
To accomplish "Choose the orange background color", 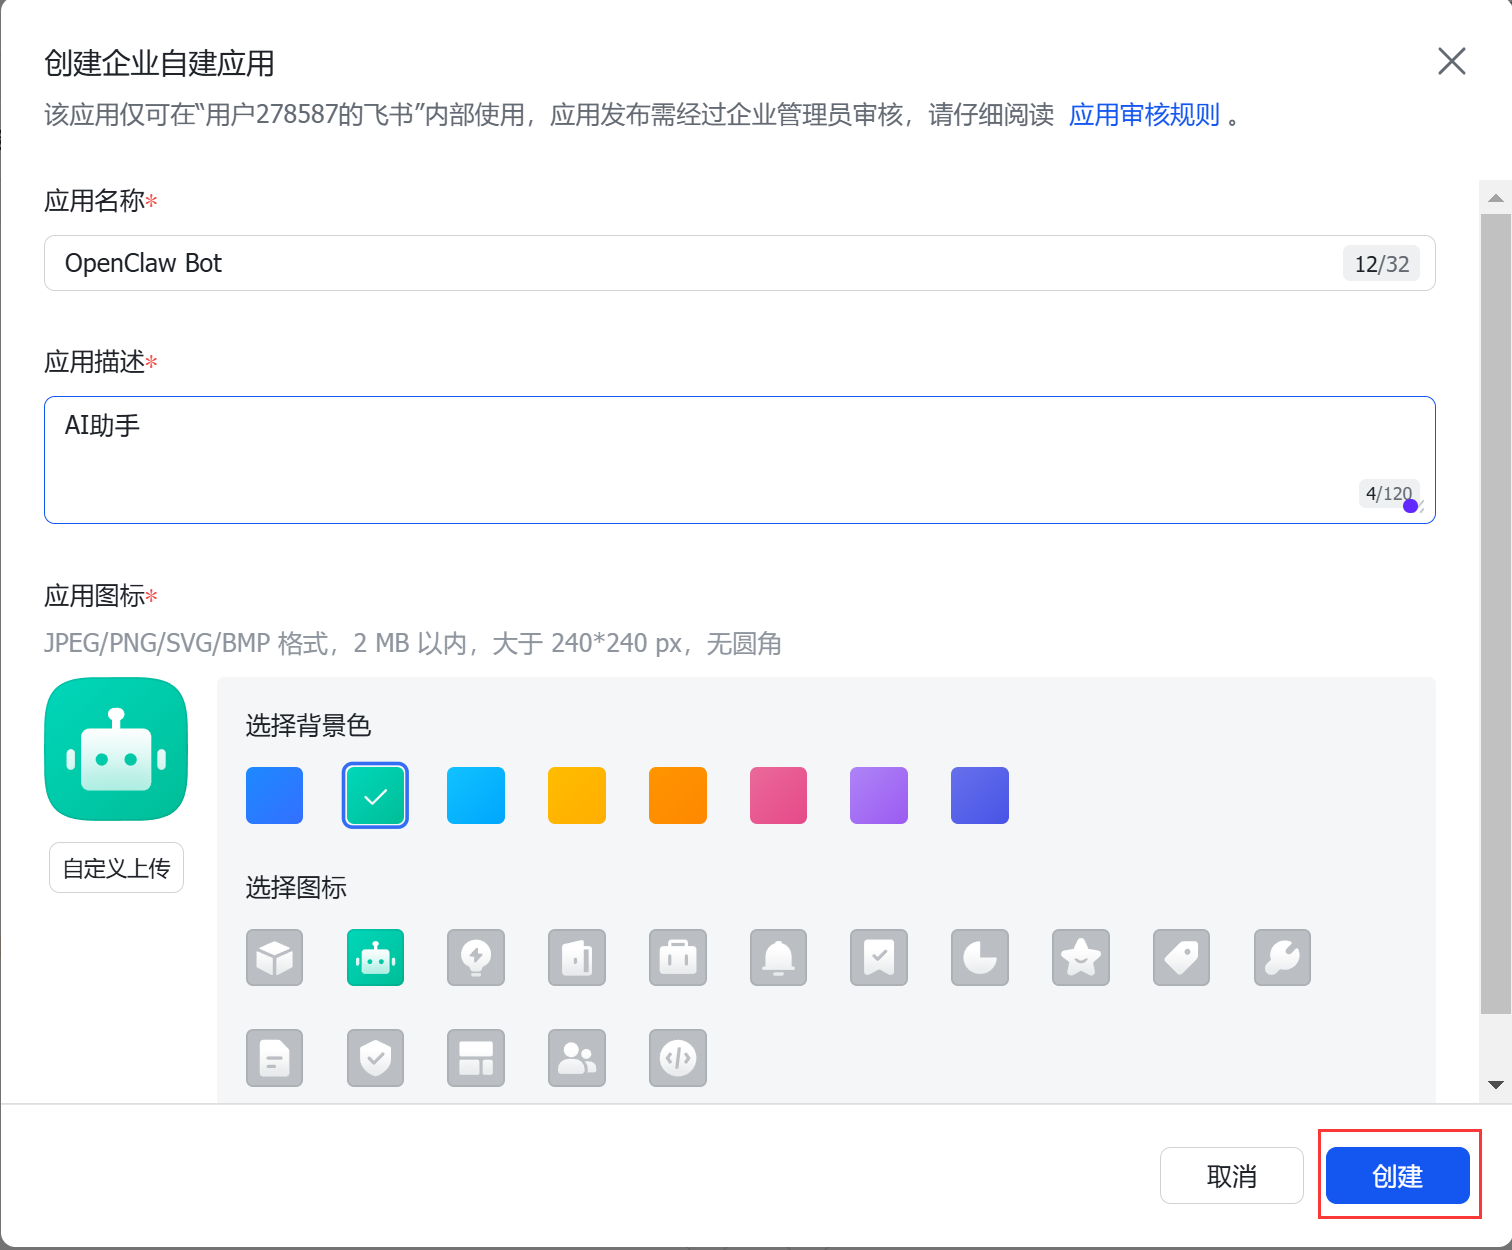I will click(678, 796).
